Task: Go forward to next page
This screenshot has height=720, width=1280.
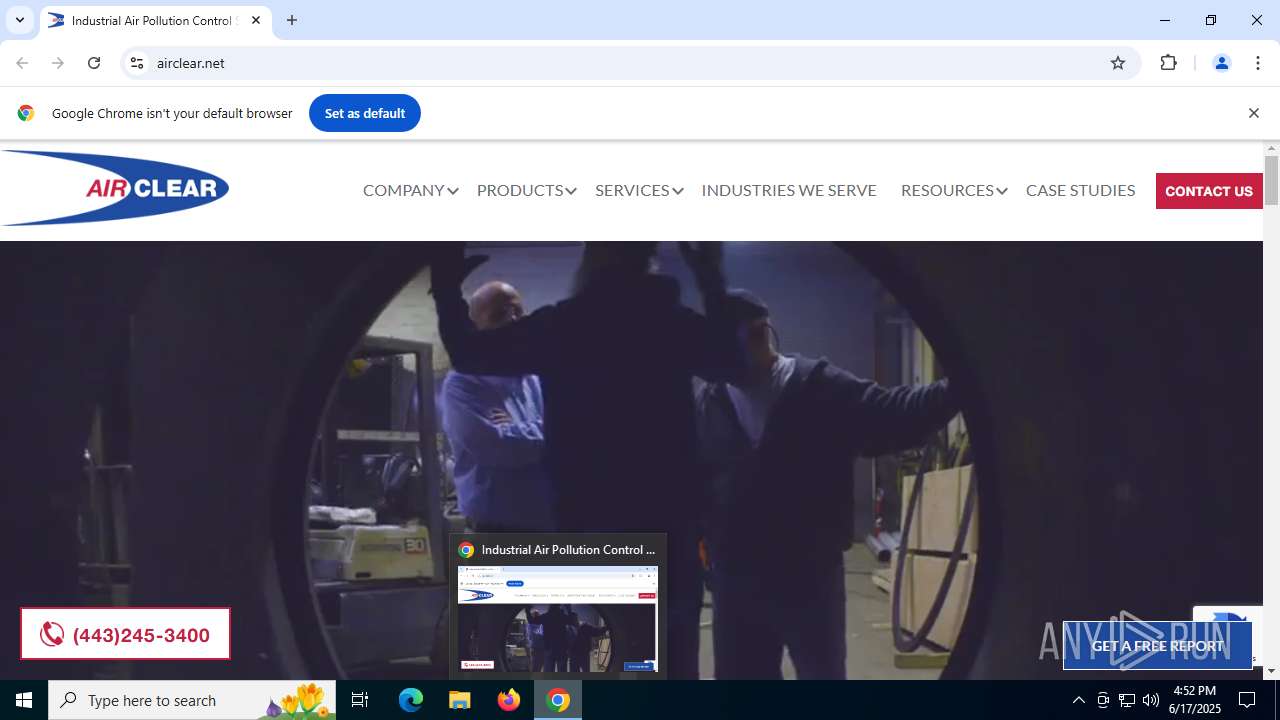Action: (58, 63)
